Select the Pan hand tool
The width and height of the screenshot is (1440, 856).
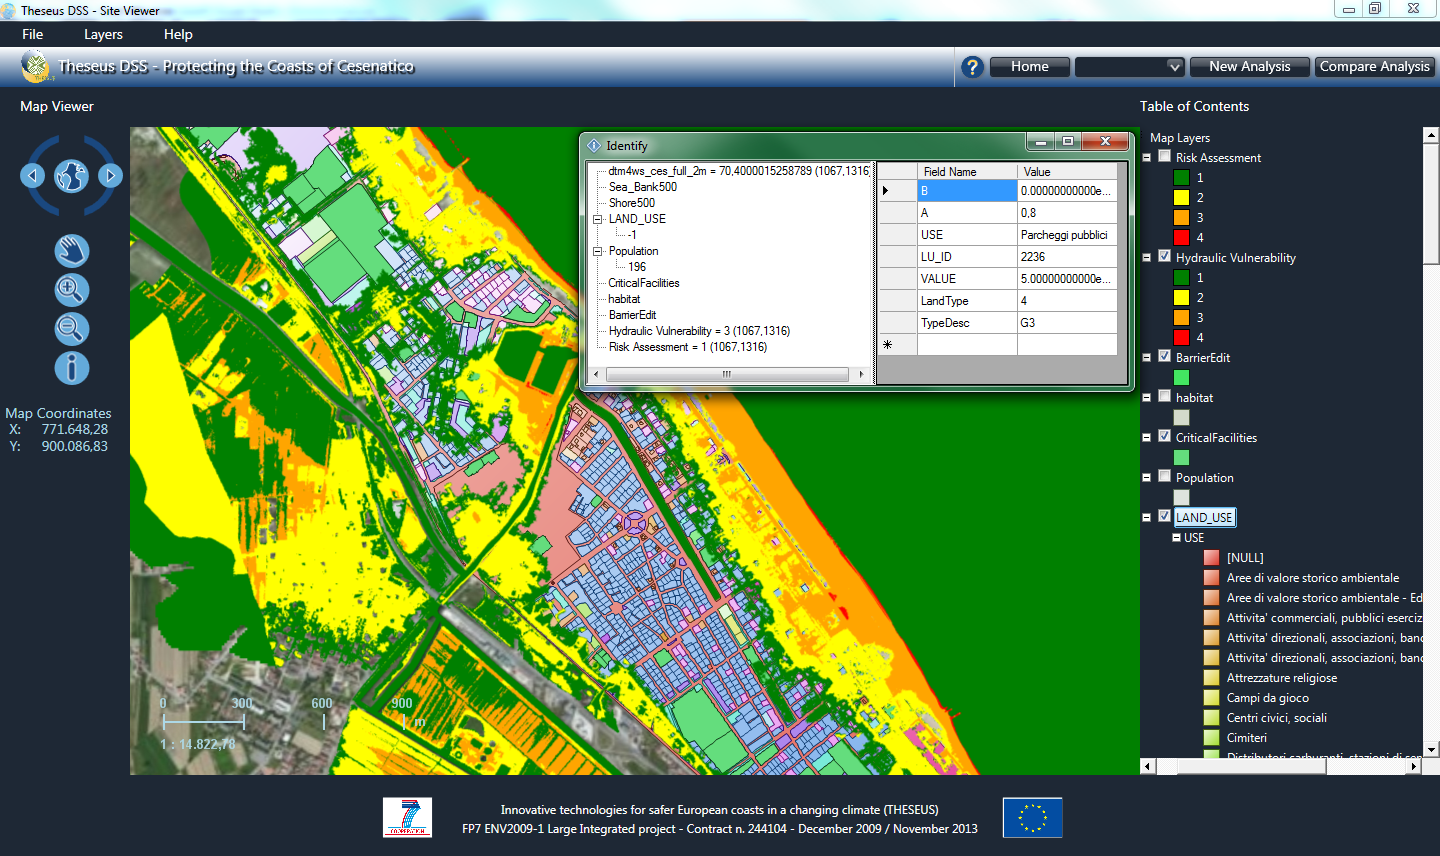(x=71, y=251)
